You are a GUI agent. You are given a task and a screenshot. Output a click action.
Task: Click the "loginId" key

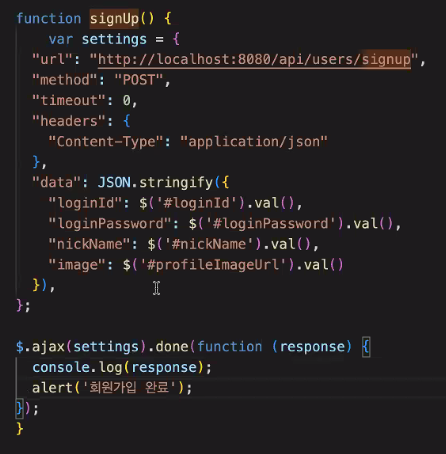click(85, 203)
